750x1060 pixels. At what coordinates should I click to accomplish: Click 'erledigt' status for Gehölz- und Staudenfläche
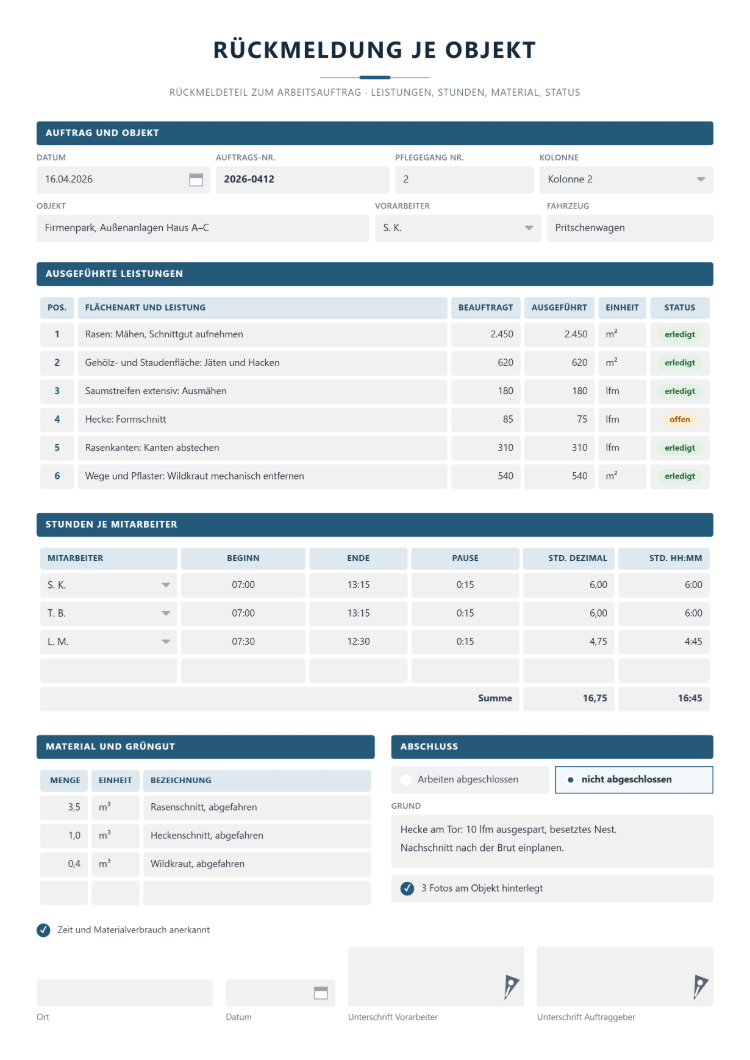pos(680,363)
